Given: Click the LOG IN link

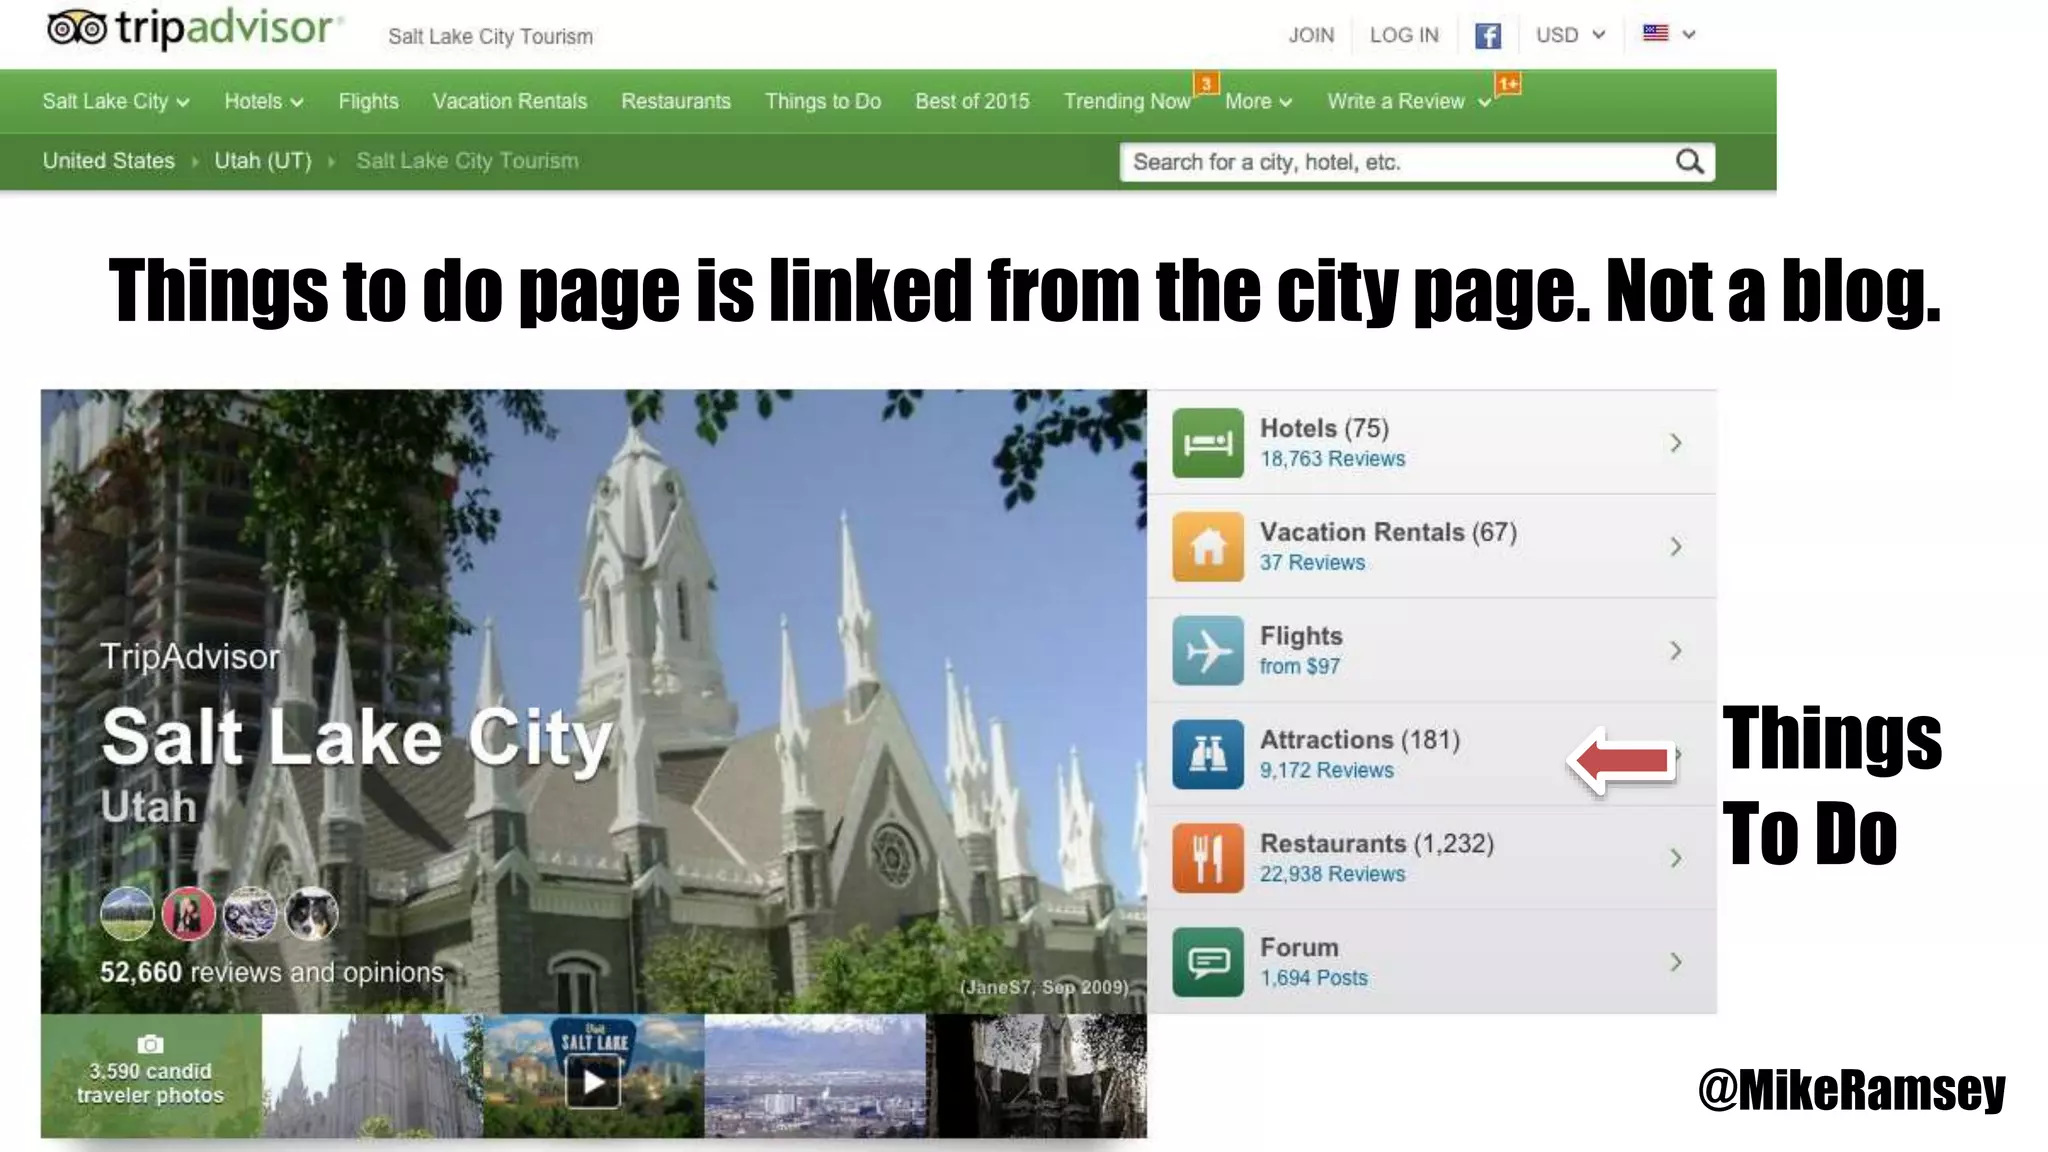Looking at the screenshot, I should click(x=1404, y=35).
